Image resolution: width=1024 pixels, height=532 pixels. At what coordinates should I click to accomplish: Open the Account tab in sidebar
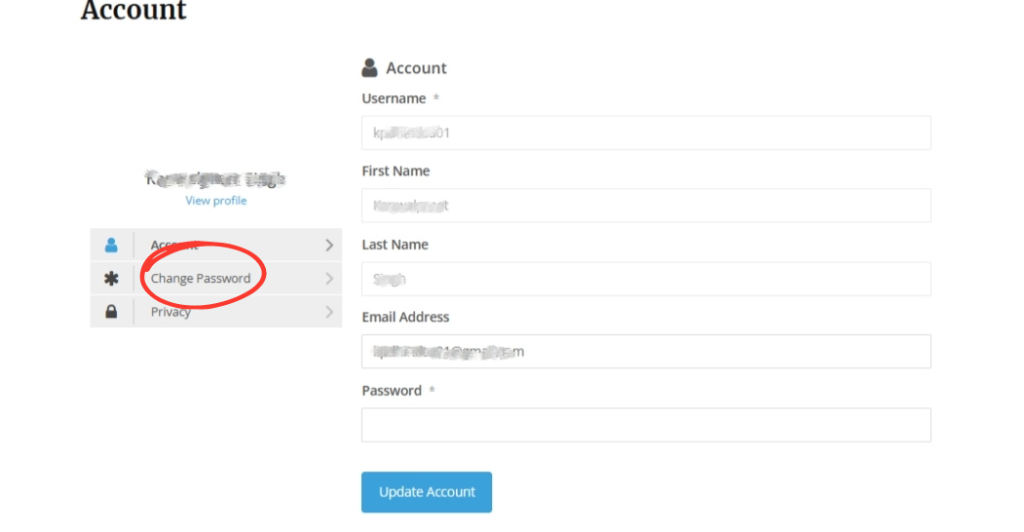tap(174, 245)
